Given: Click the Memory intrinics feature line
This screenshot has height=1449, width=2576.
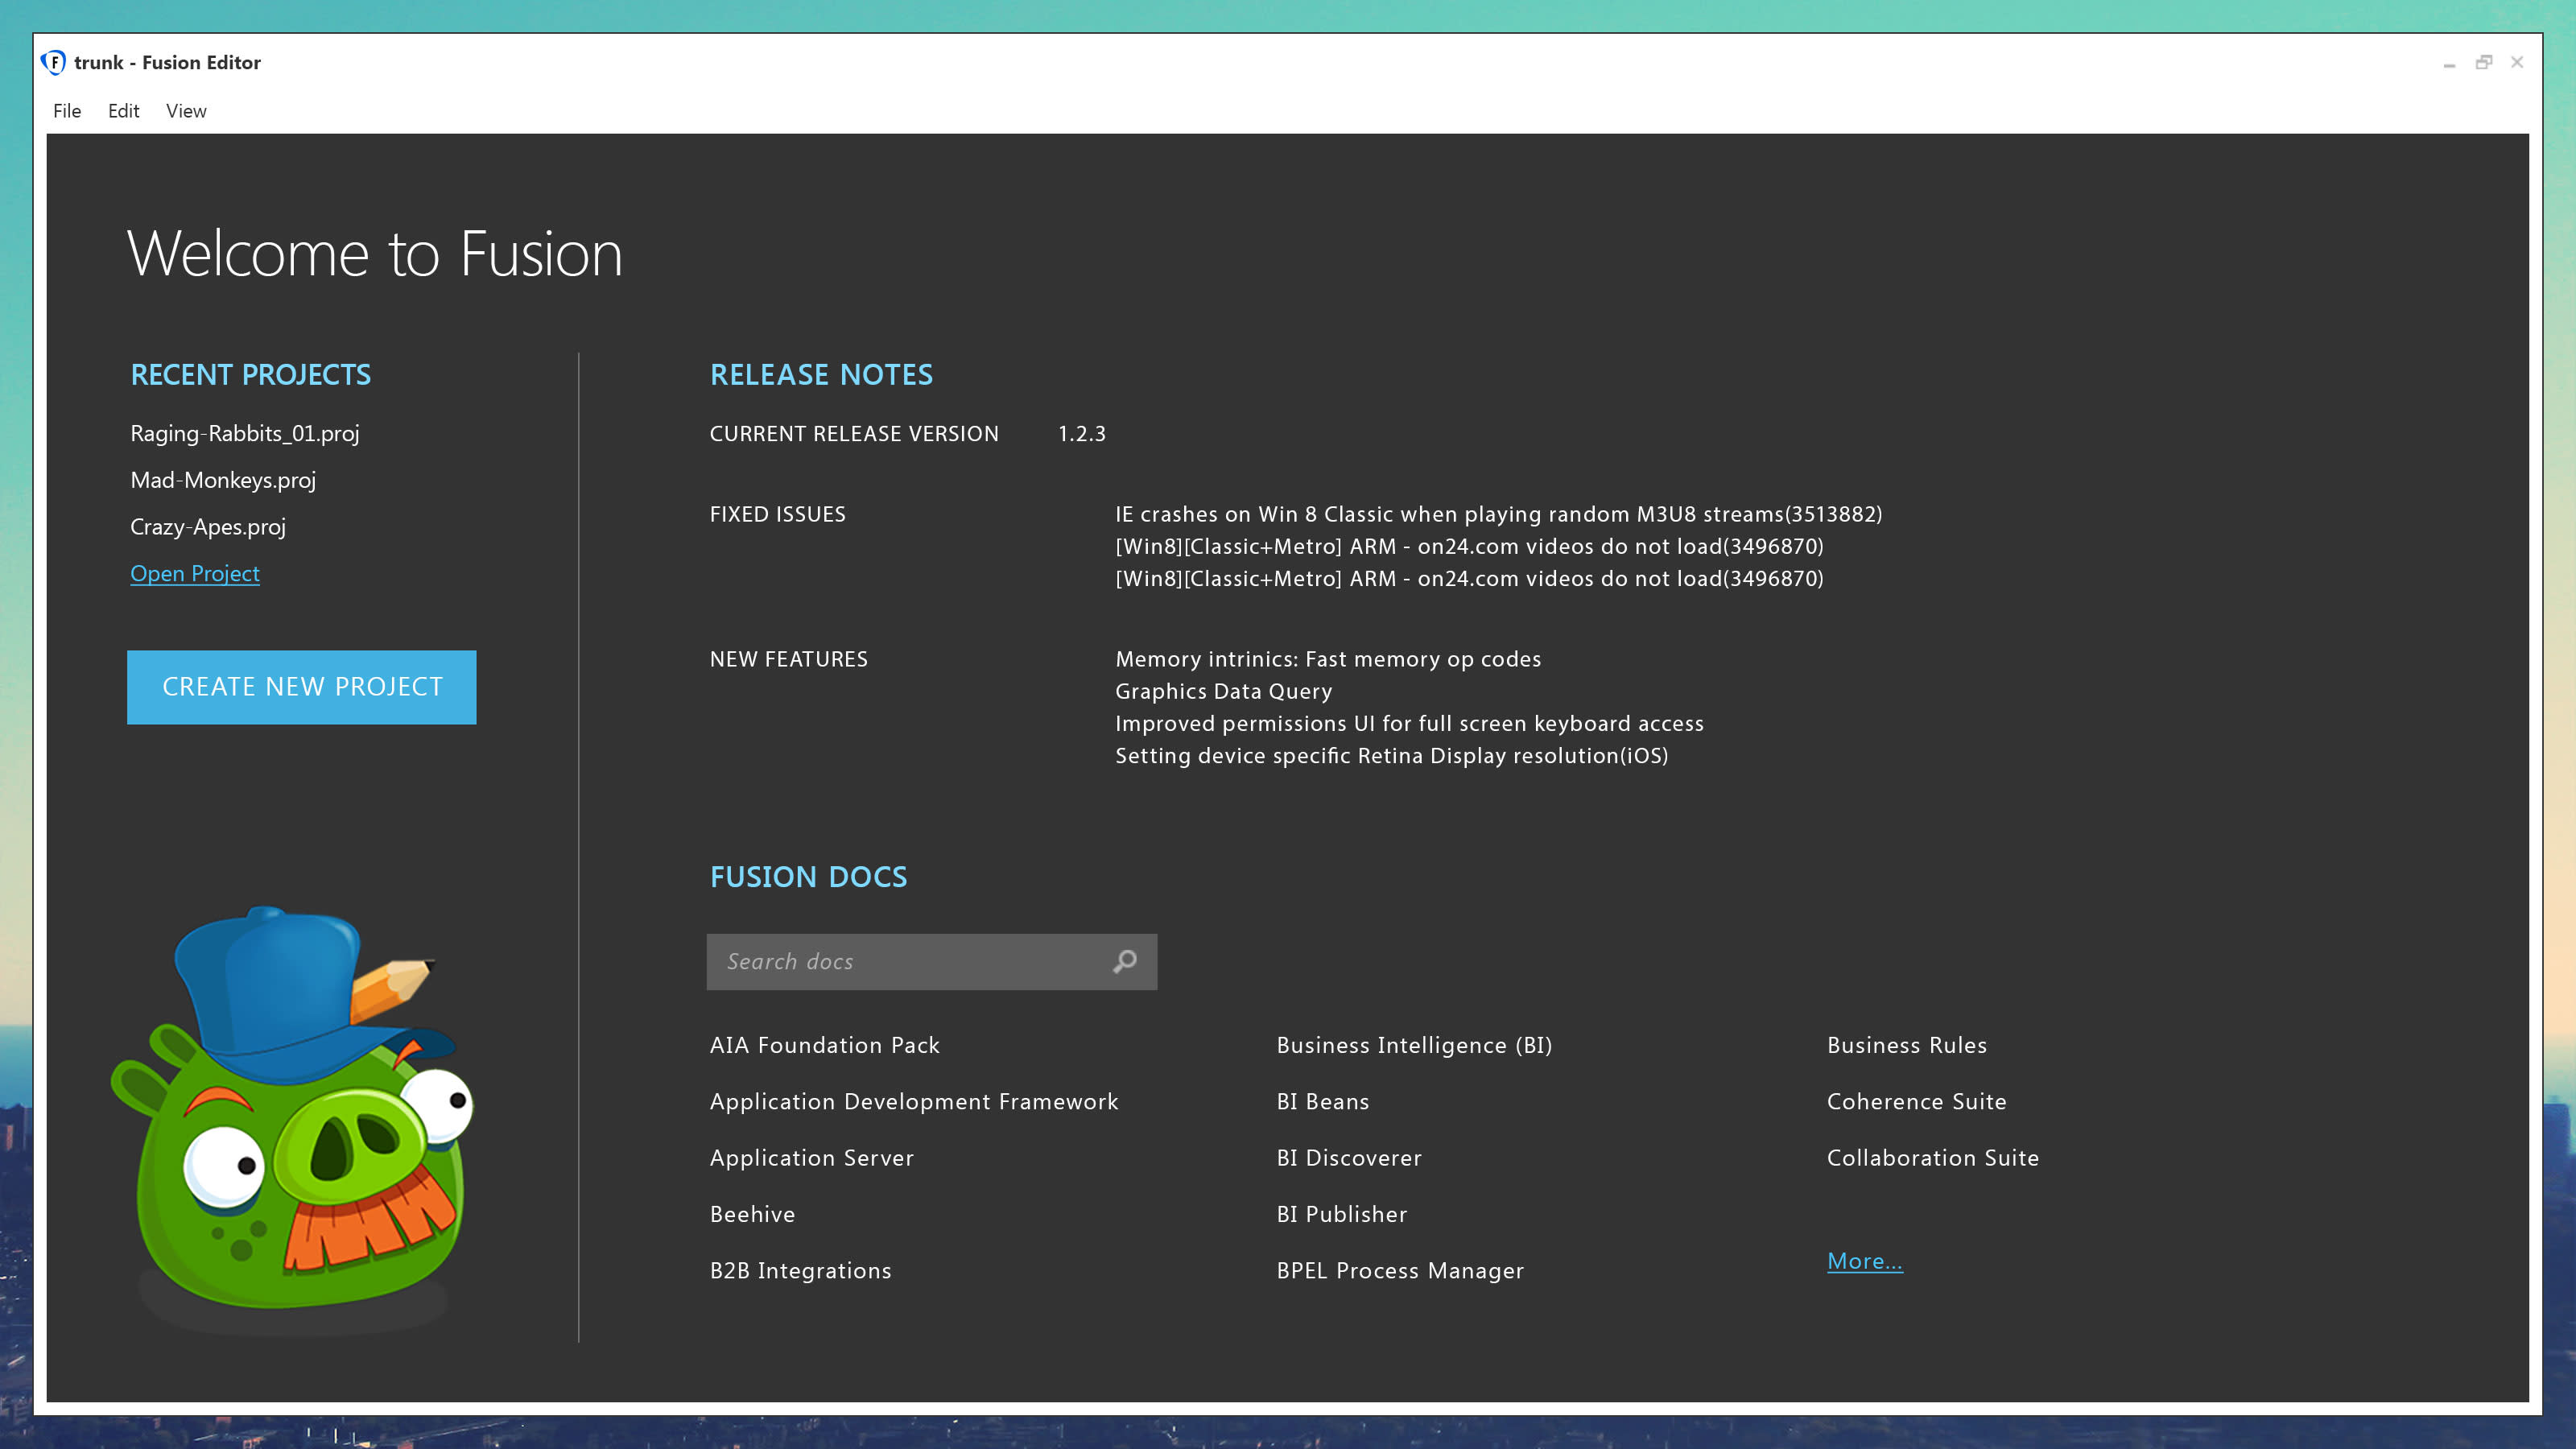Looking at the screenshot, I should (1328, 659).
